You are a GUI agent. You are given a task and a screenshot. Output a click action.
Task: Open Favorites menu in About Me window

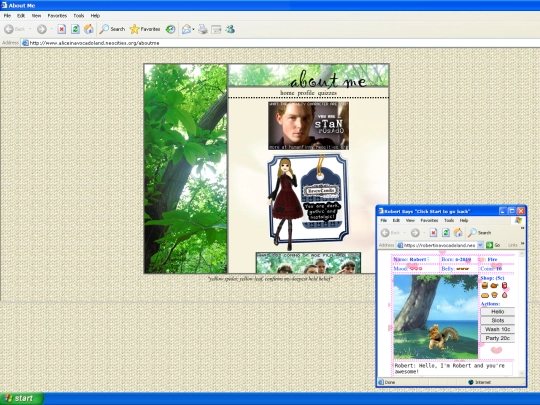[x=57, y=15]
